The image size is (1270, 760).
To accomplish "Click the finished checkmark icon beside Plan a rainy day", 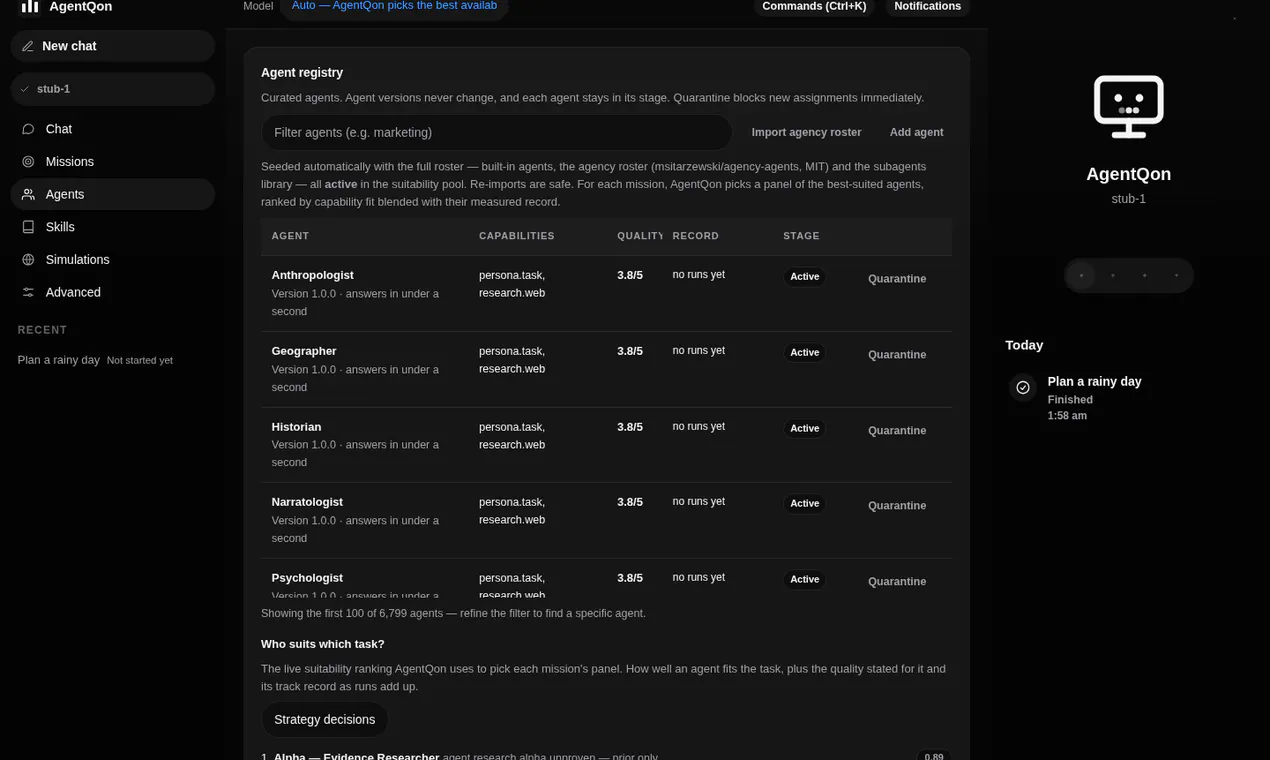I will (1023, 387).
